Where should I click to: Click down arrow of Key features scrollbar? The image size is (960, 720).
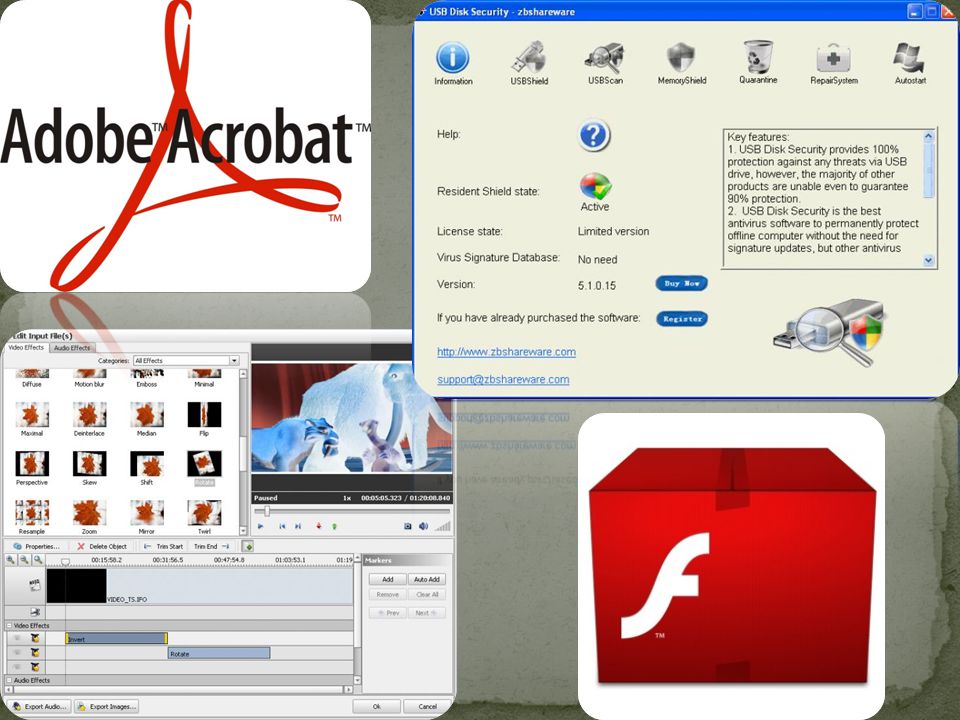(928, 260)
